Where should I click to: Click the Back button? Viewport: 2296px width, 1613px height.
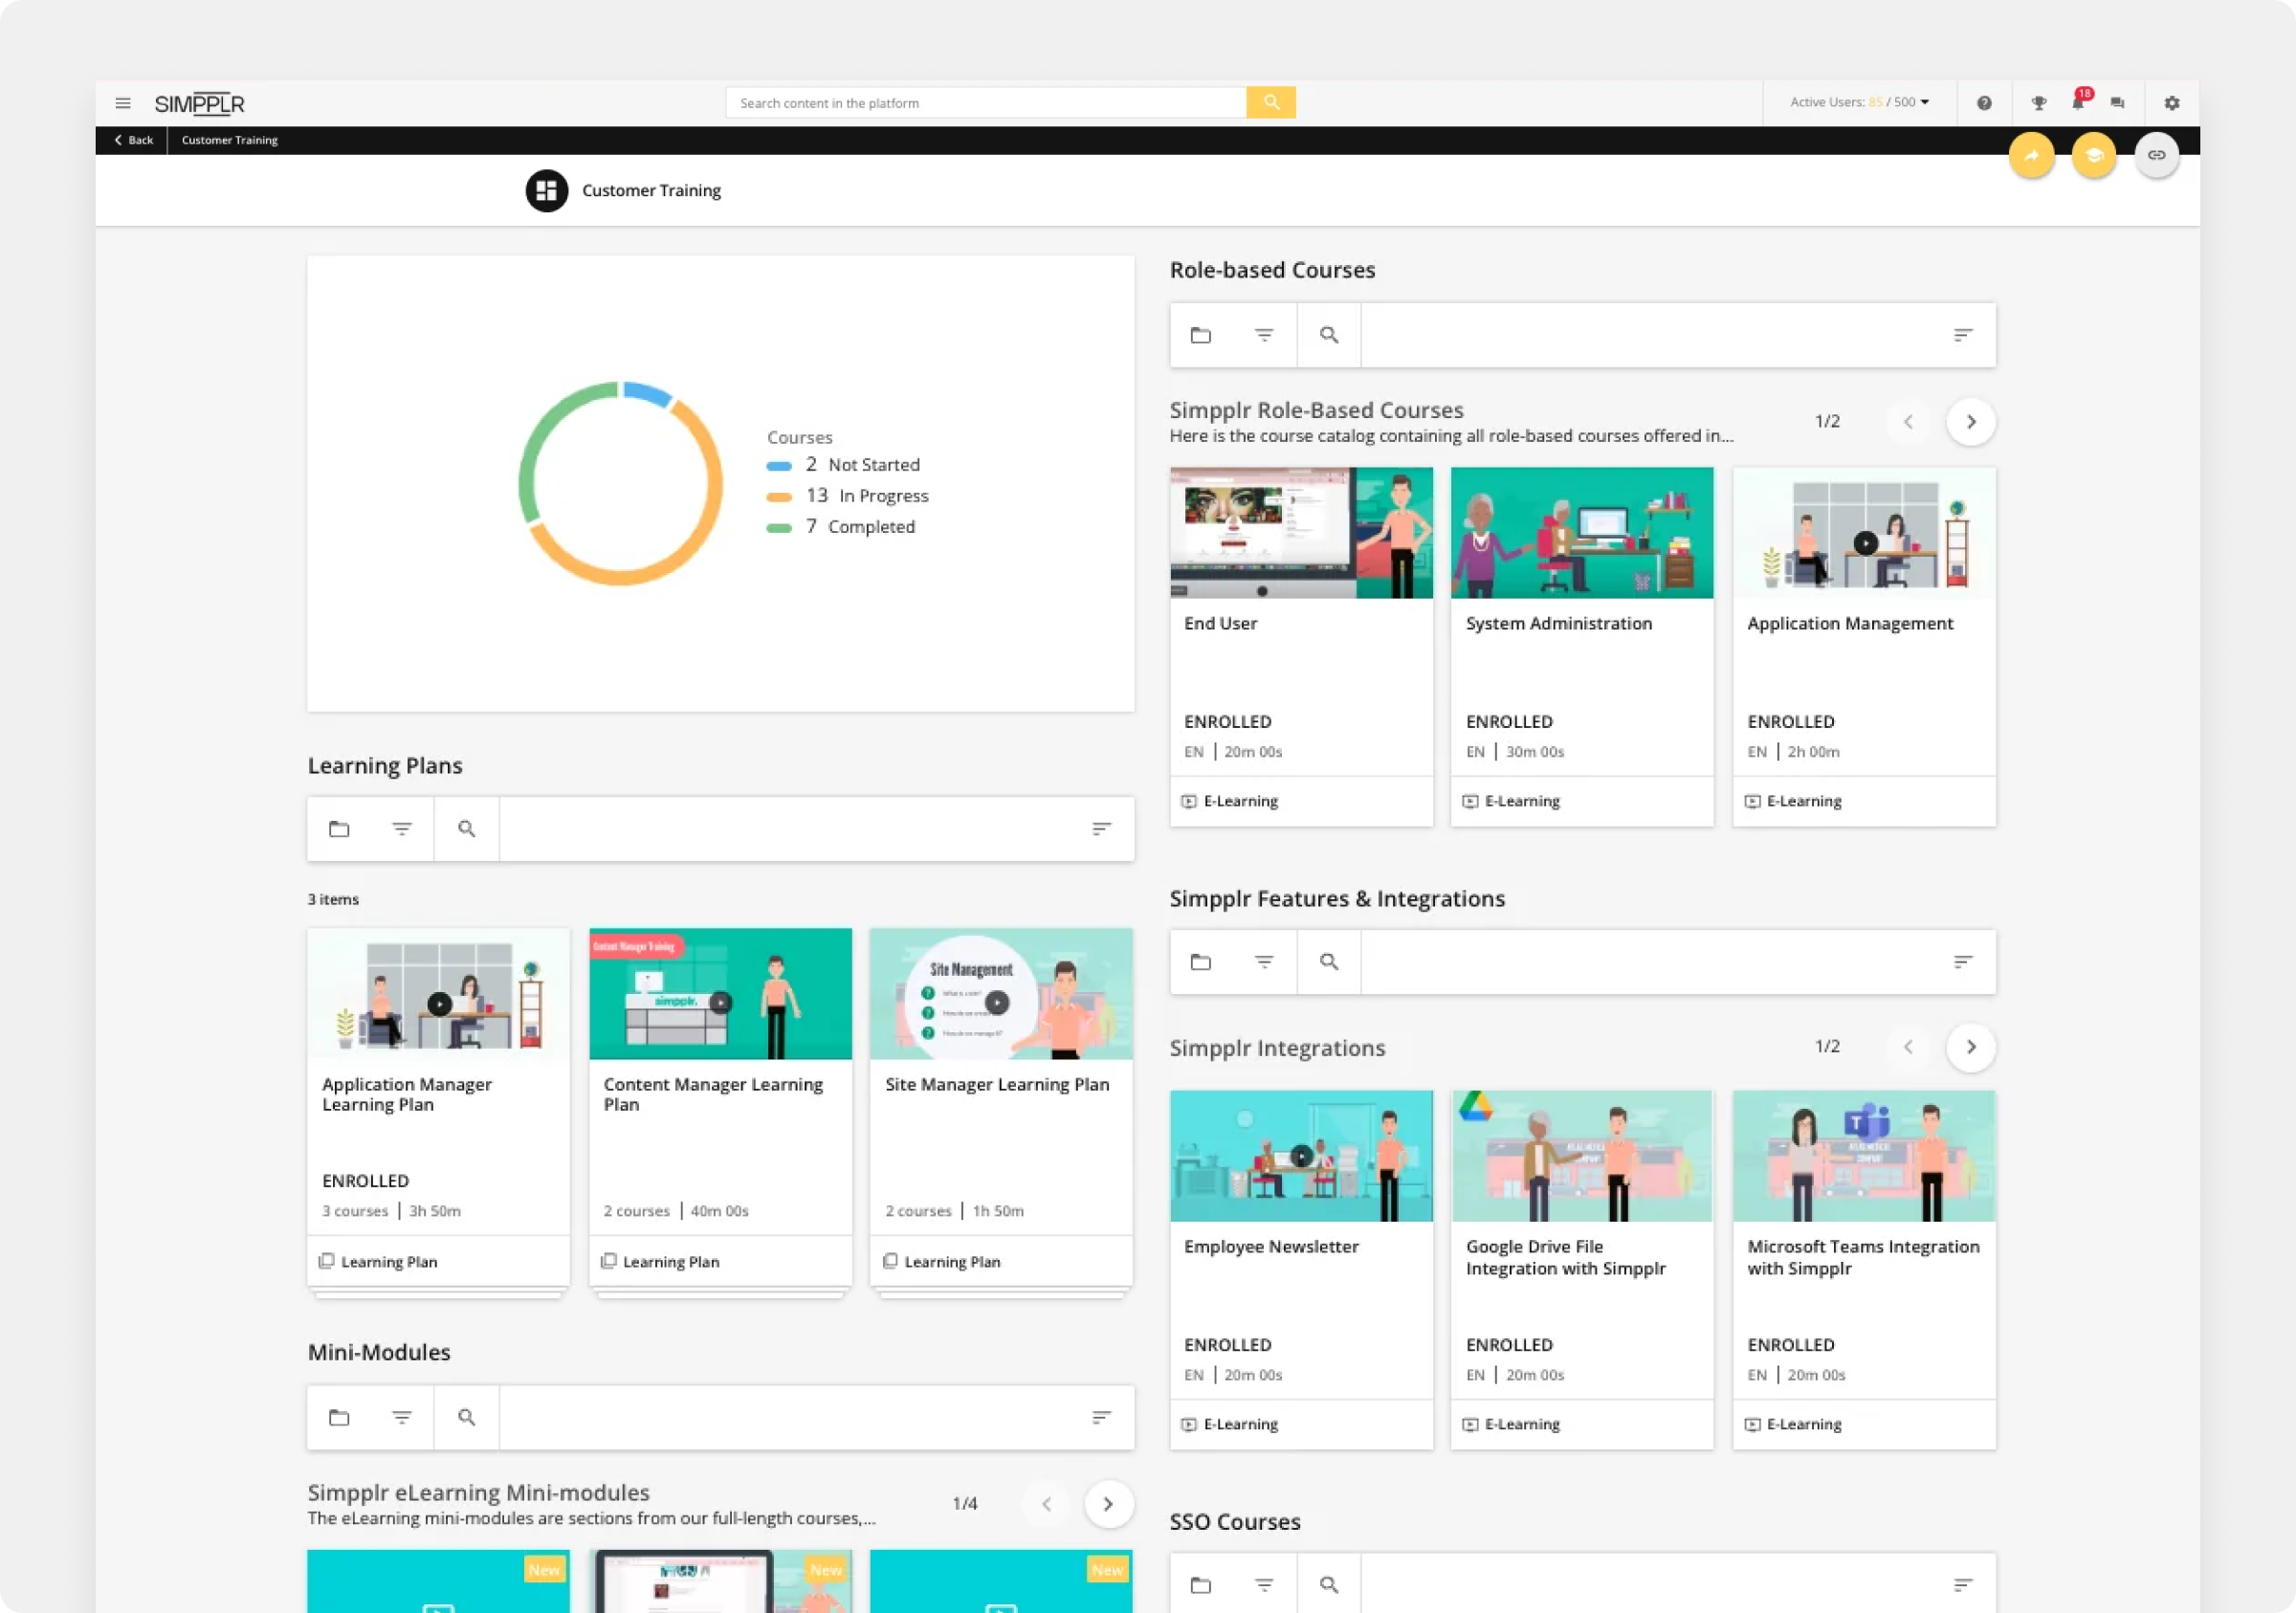134,140
